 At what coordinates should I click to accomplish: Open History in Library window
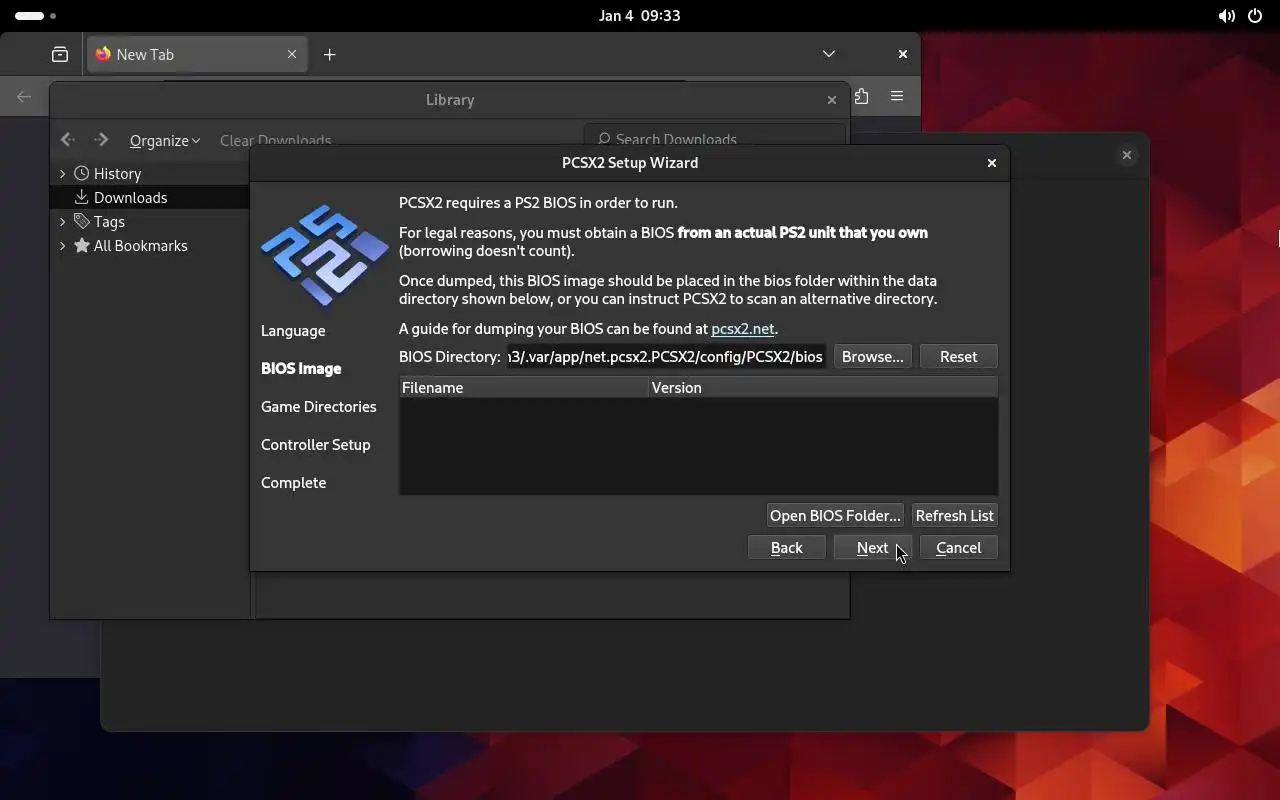117,173
